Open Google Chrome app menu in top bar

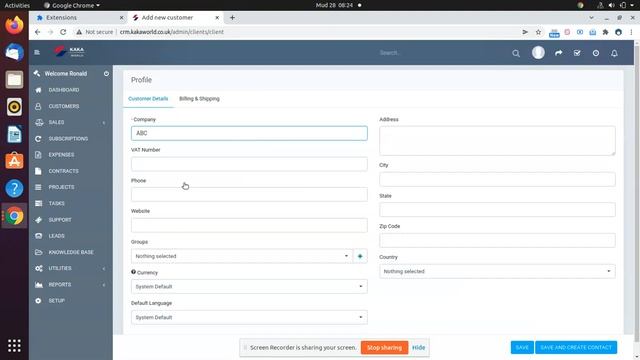[72, 5]
